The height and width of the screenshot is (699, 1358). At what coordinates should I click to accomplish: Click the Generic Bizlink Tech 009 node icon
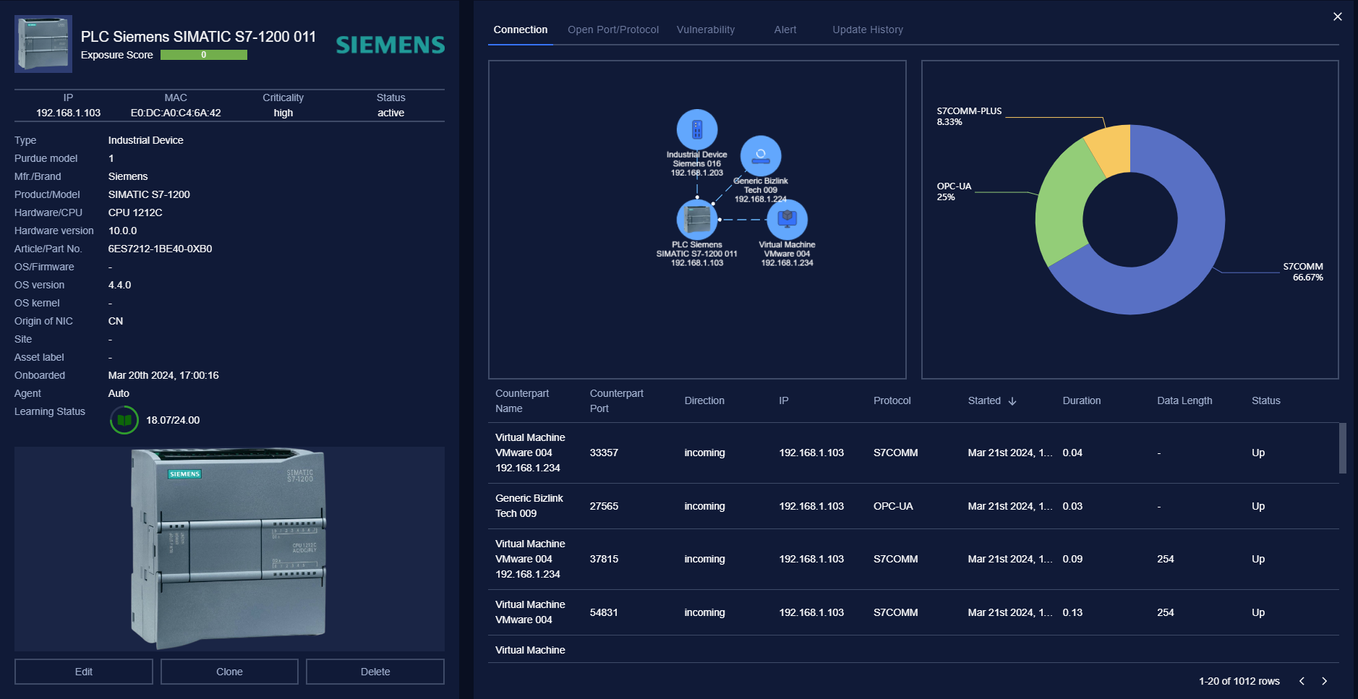pos(760,156)
